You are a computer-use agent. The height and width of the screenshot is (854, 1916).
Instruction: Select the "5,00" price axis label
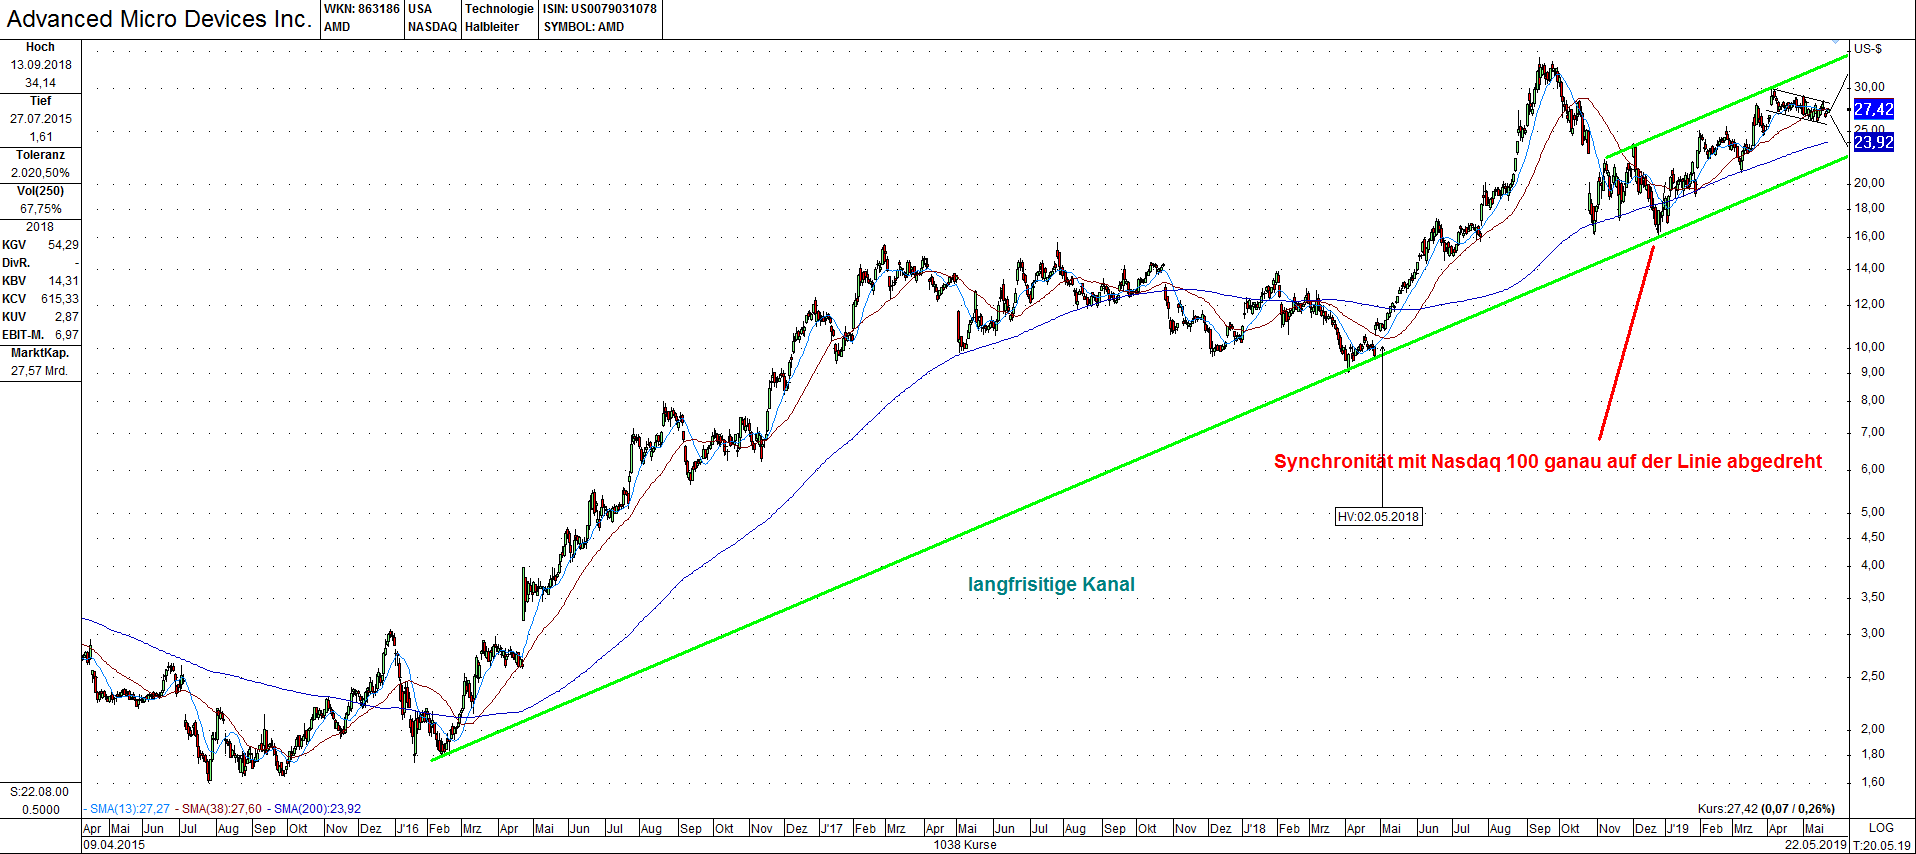point(1872,512)
